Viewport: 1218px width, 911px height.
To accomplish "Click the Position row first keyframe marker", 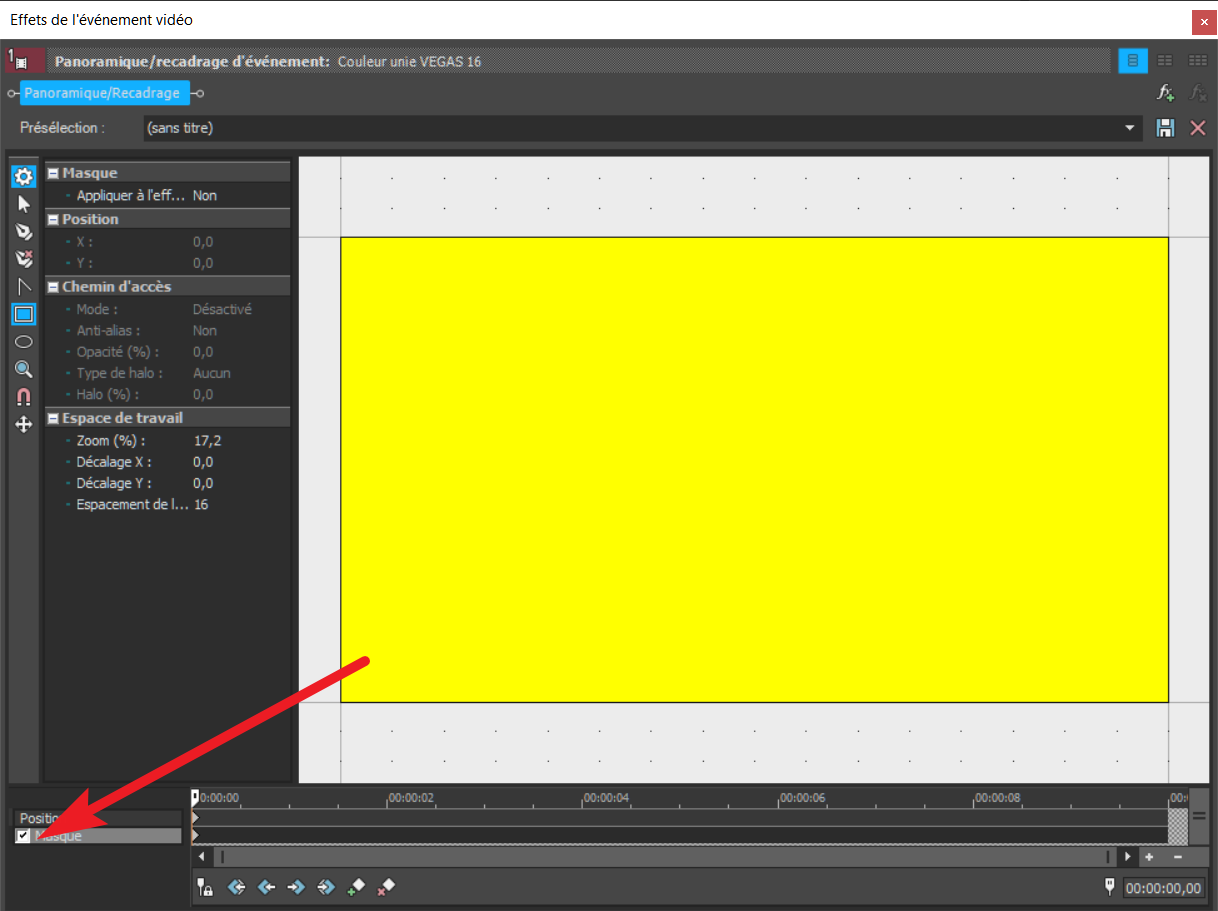I will tap(195, 818).
